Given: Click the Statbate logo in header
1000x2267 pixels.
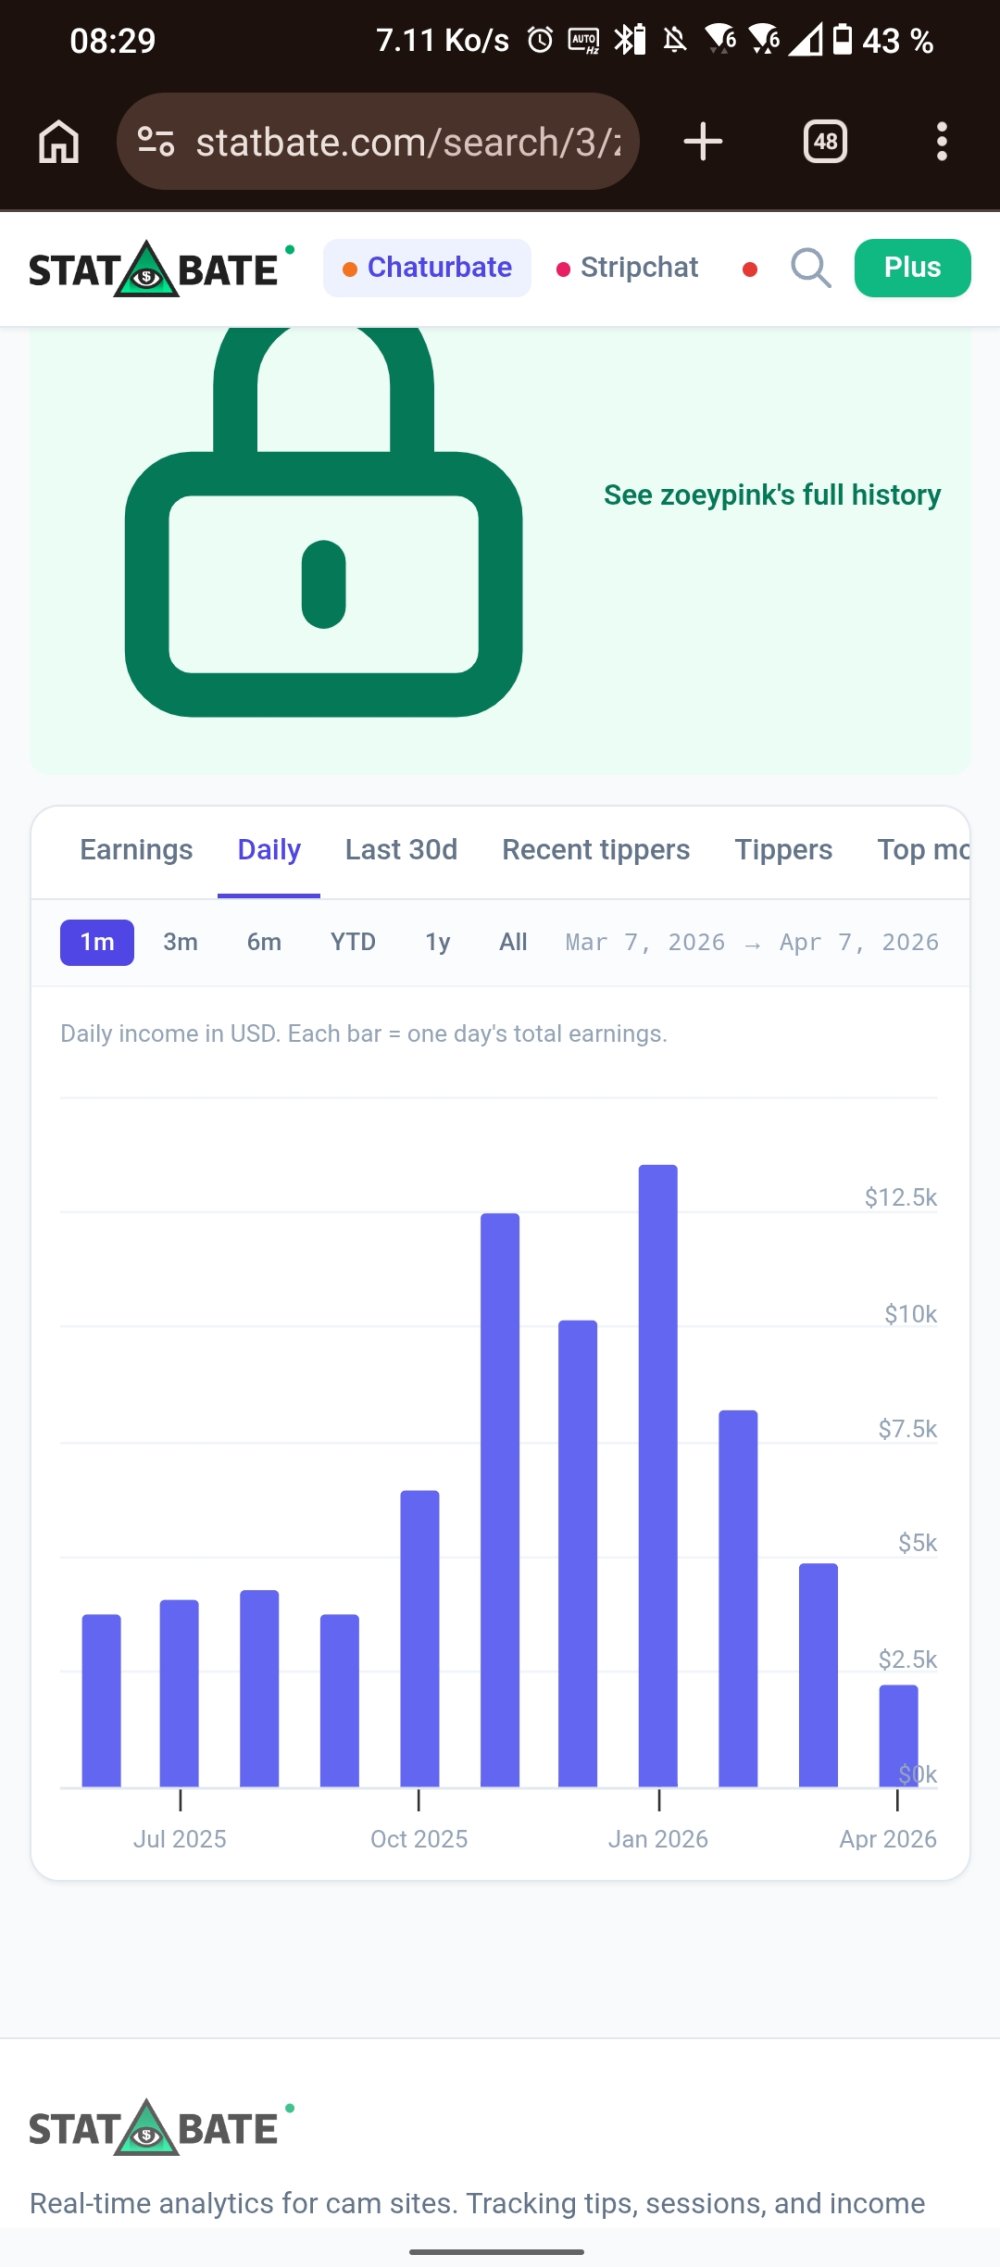Looking at the screenshot, I should (155, 270).
